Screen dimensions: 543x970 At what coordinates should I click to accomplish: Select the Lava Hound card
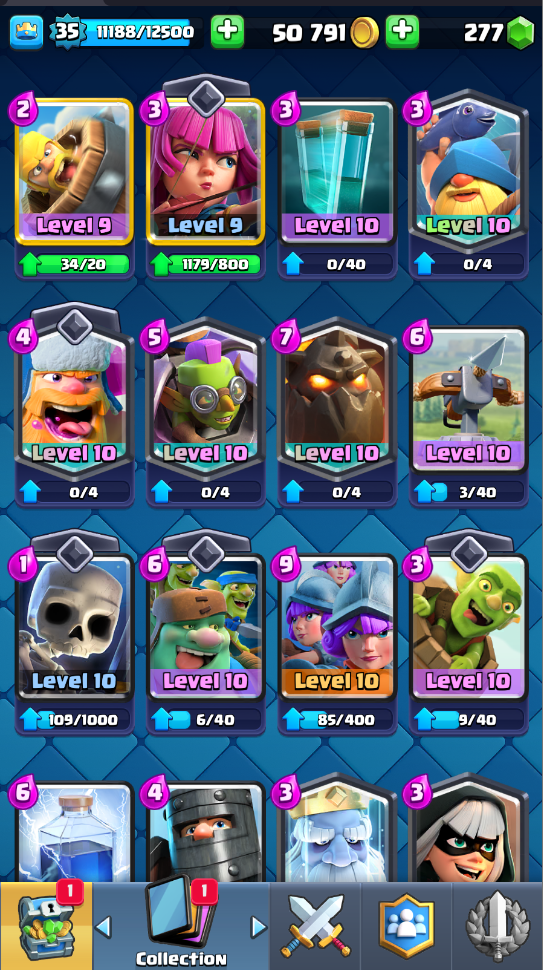click(x=337, y=398)
